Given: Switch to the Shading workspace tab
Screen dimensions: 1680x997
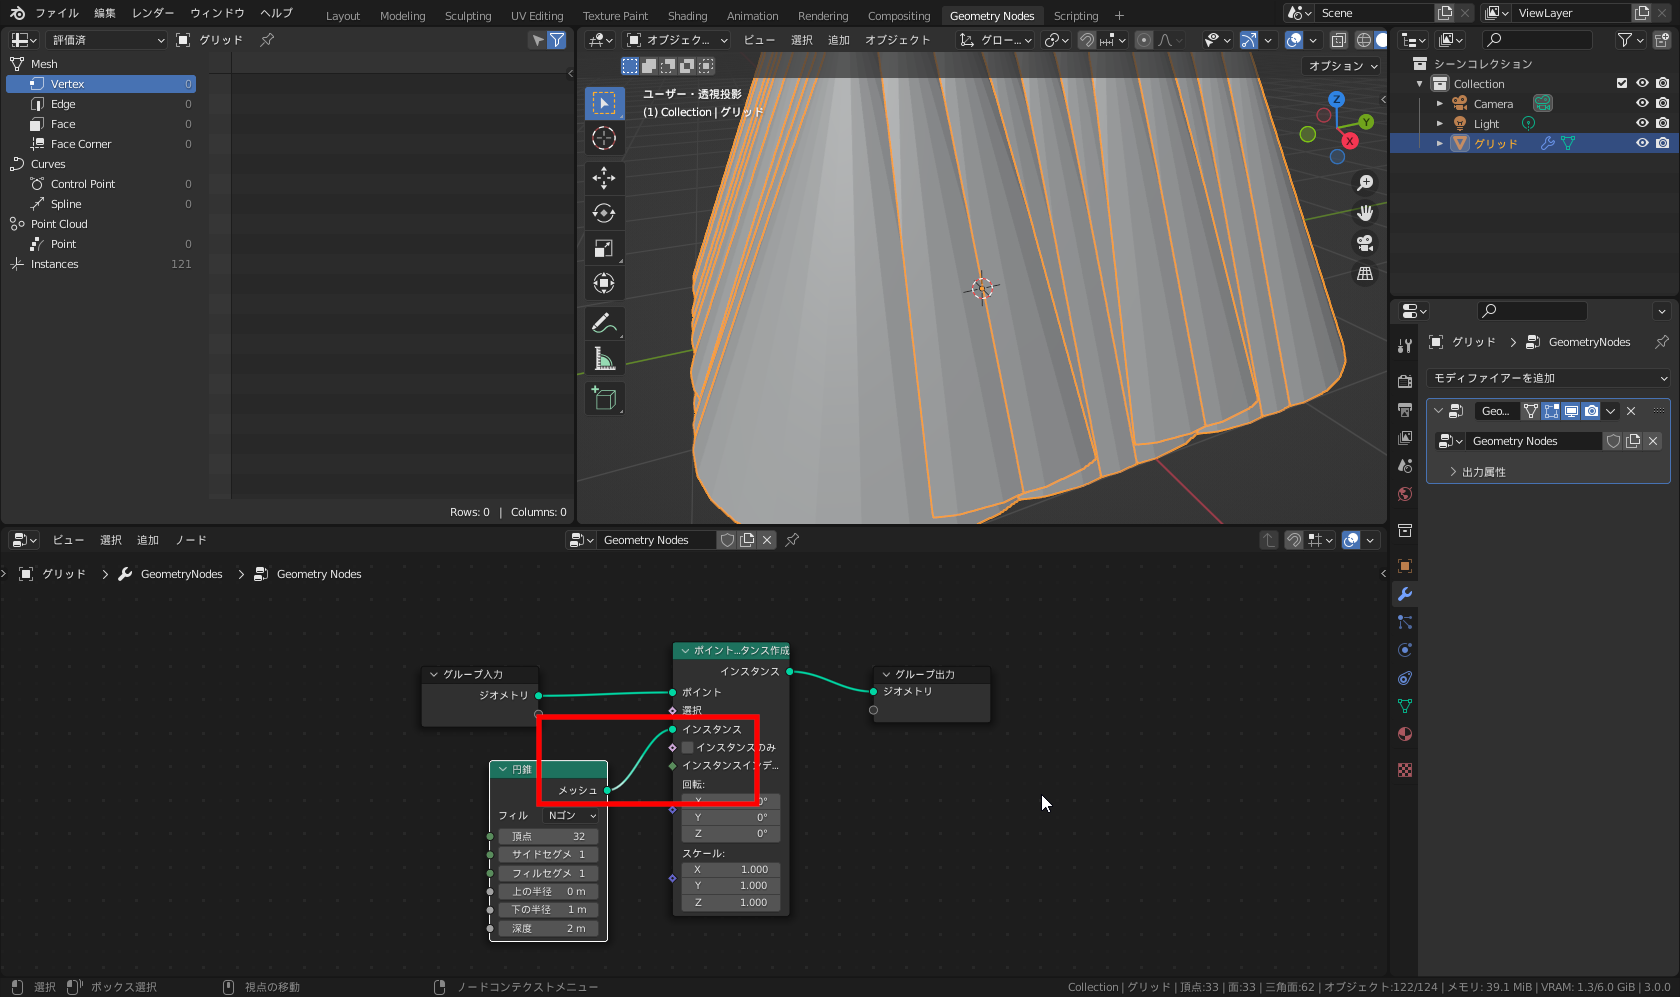Looking at the screenshot, I should click(687, 16).
